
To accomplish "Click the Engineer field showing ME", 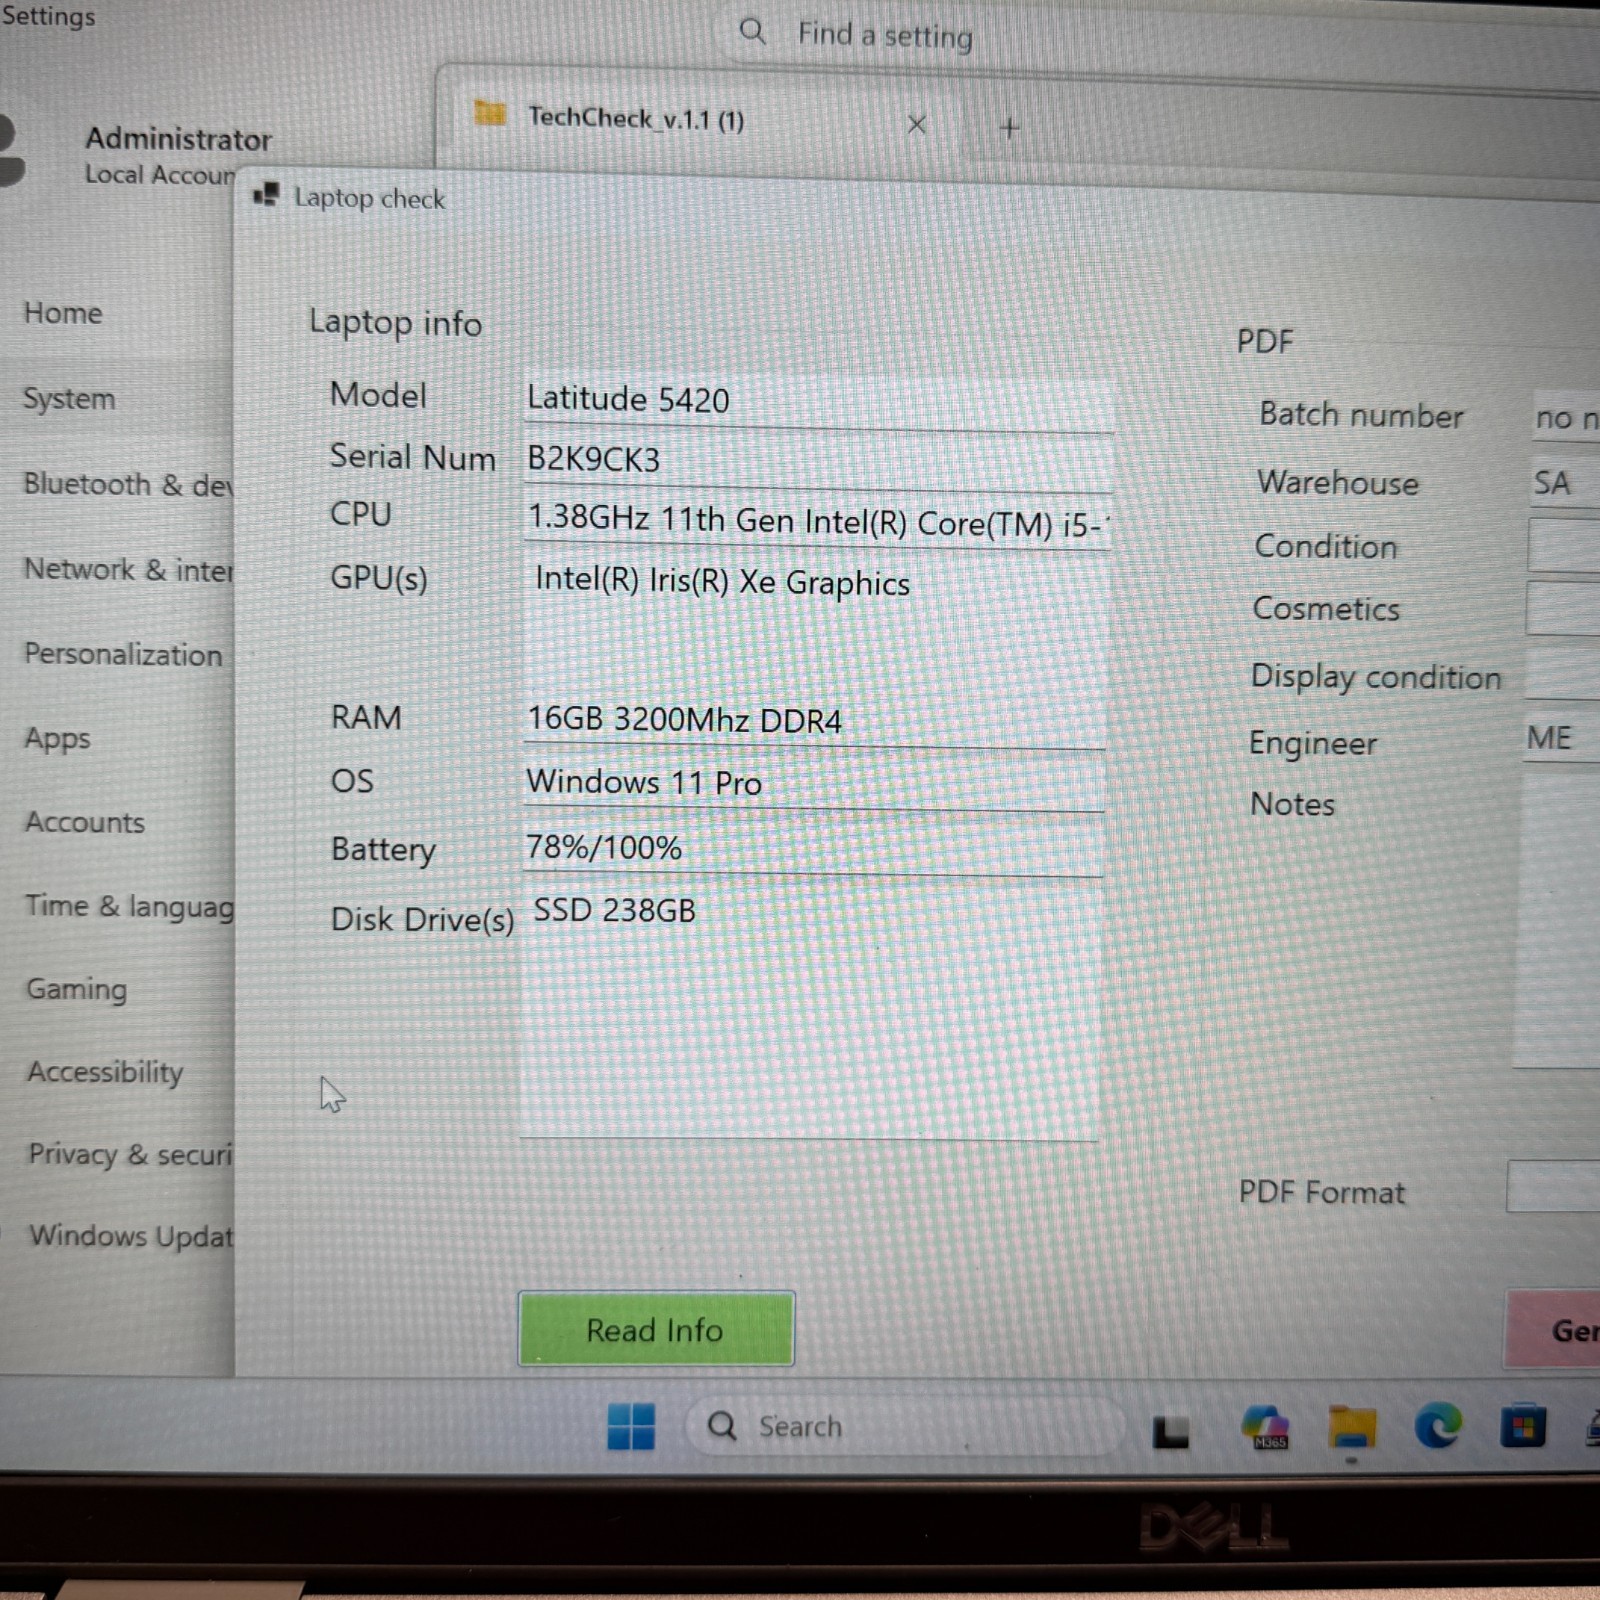I will pyautogui.click(x=1560, y=738).
